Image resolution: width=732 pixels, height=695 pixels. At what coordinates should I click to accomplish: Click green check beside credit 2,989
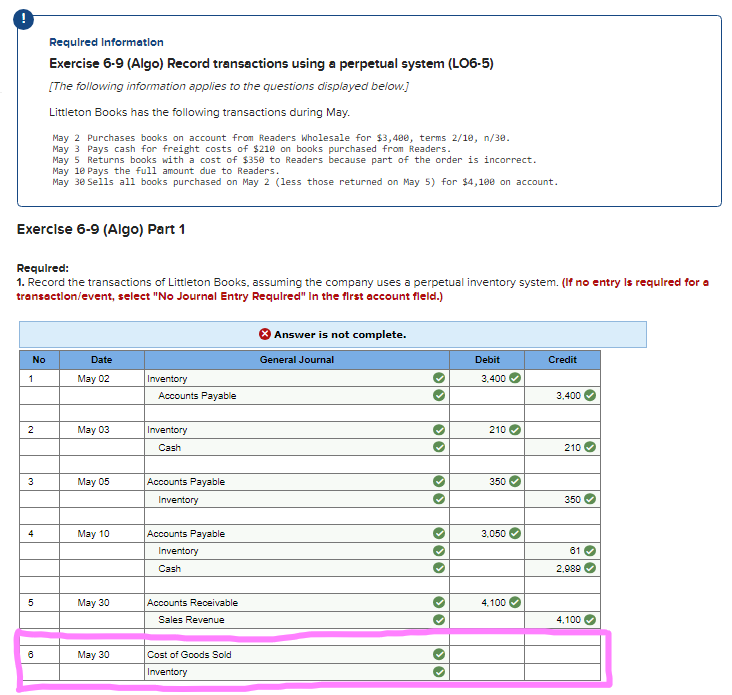[590, 568]
